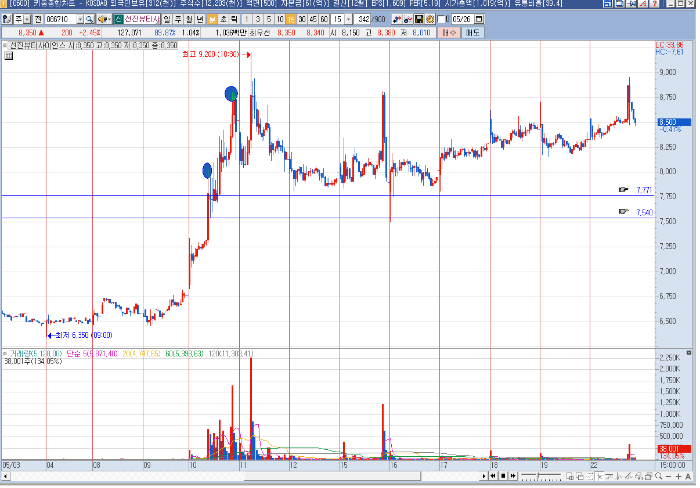Click the stock name box 선진뷰티사
The height and width of the screenshot is (488, 700).
(141, 19)
